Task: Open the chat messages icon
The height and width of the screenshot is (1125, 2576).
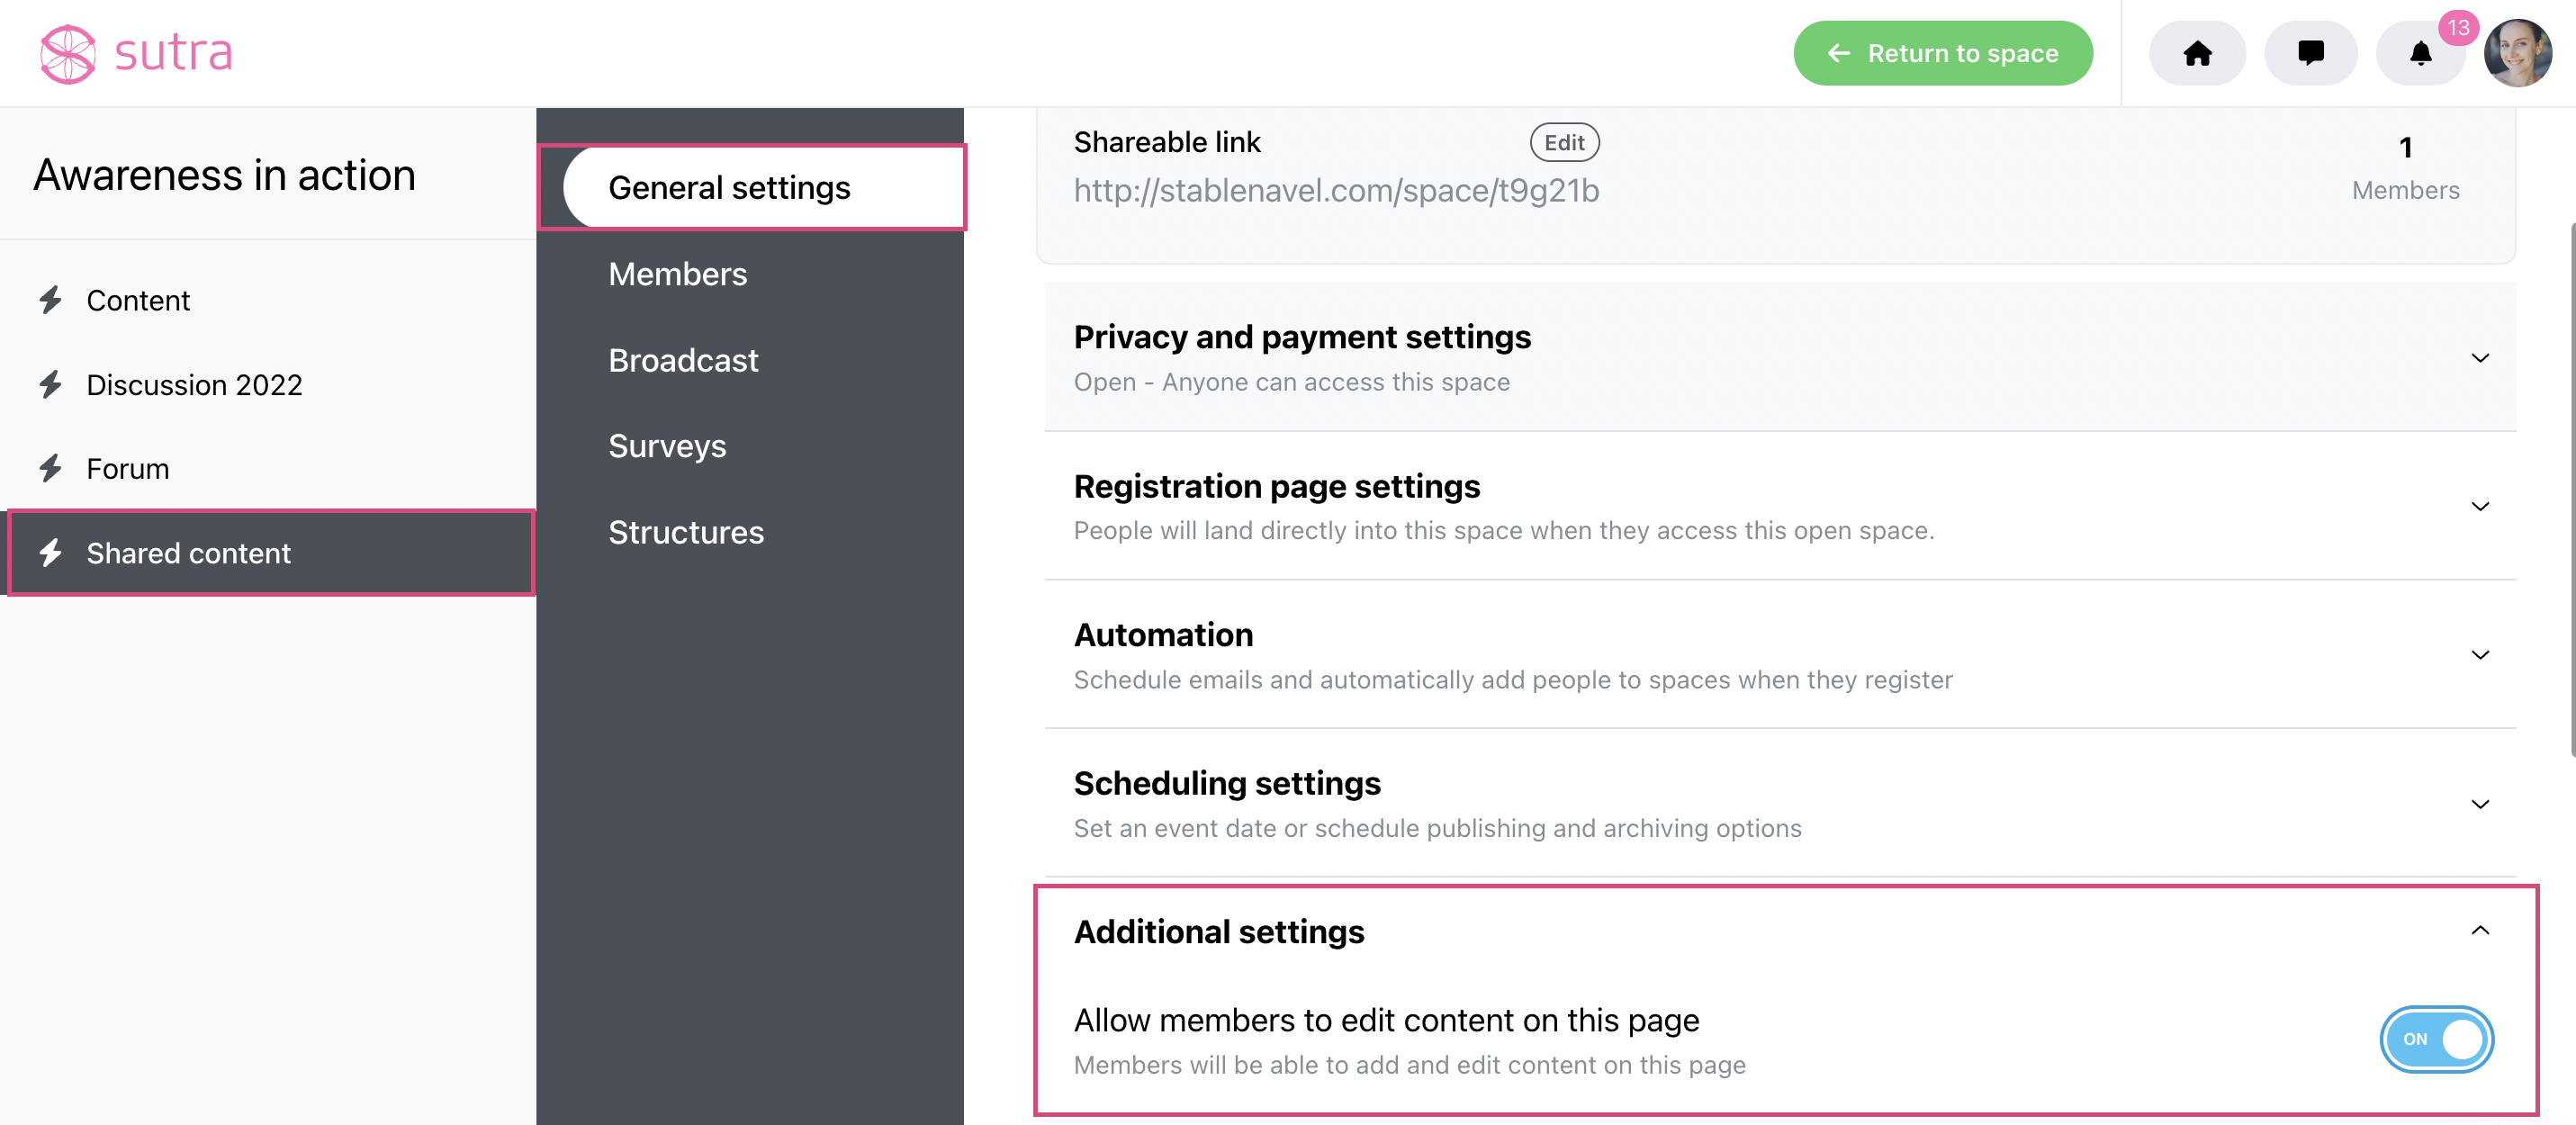Action: click(x=2310, y=53)
